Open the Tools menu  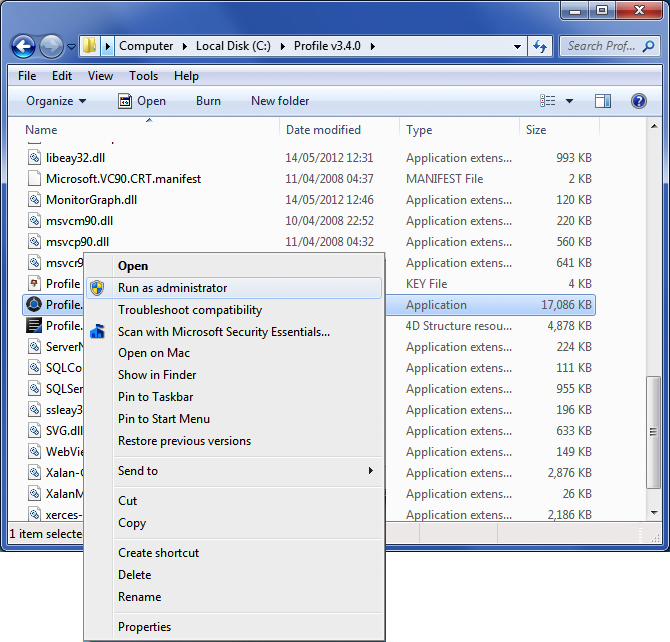(x=143, y=76)
